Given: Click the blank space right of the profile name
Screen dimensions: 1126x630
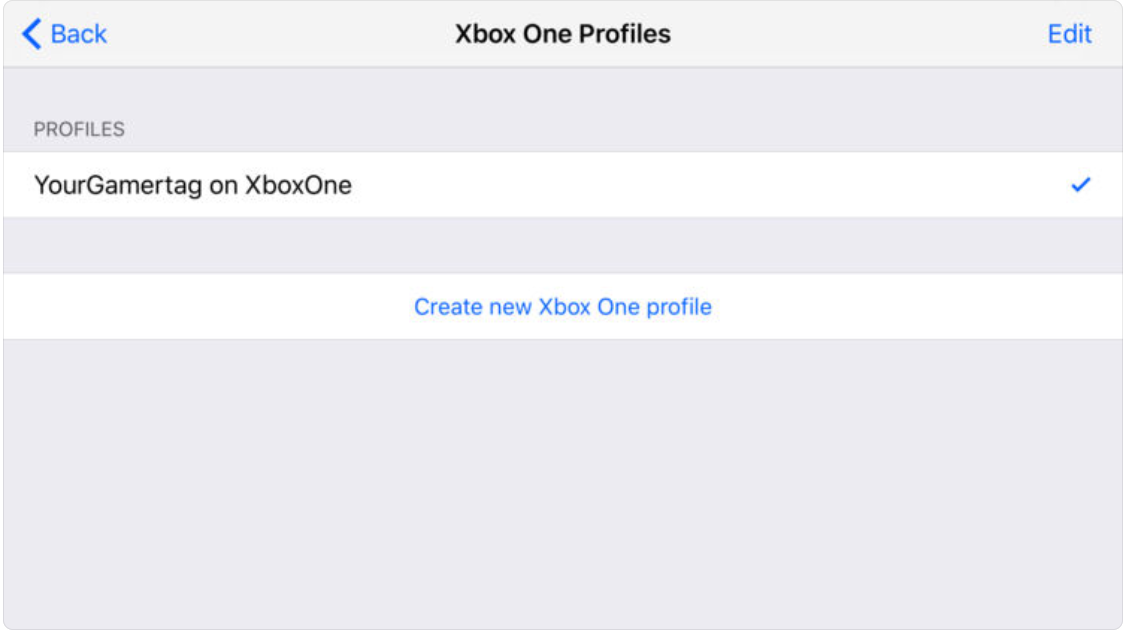Looking at the screenshot, I should (700, 185).
